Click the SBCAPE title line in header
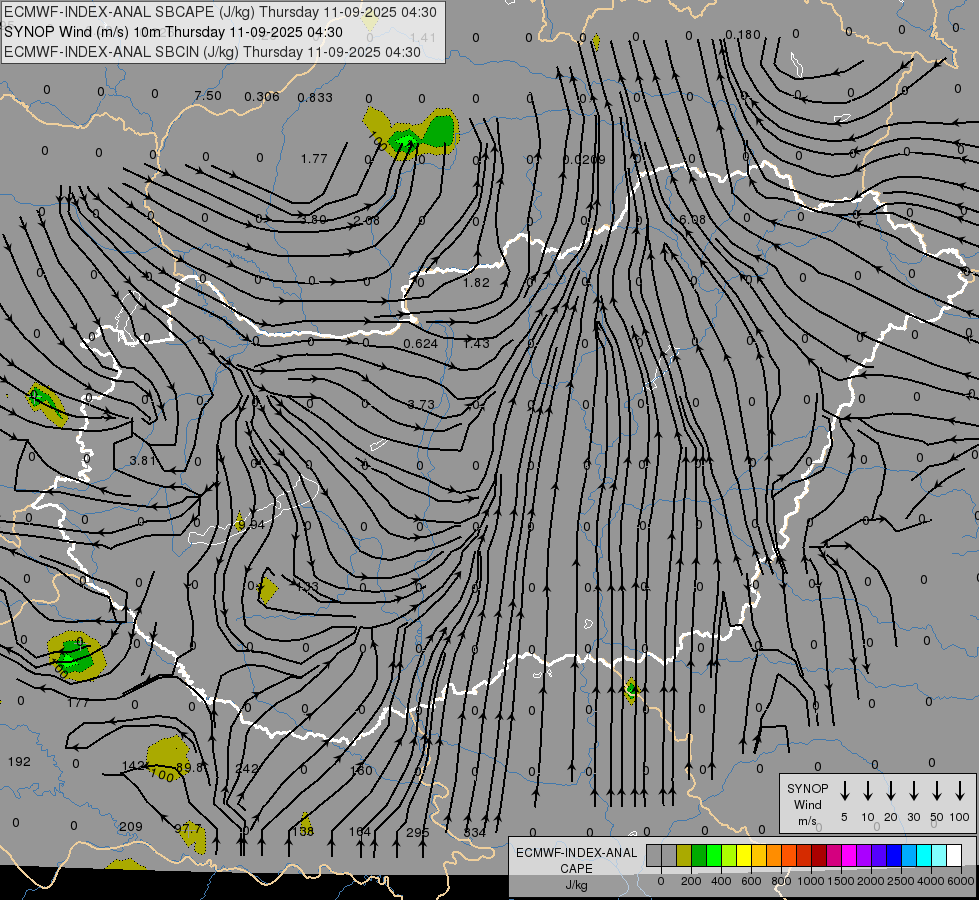 tap(220, 12)
